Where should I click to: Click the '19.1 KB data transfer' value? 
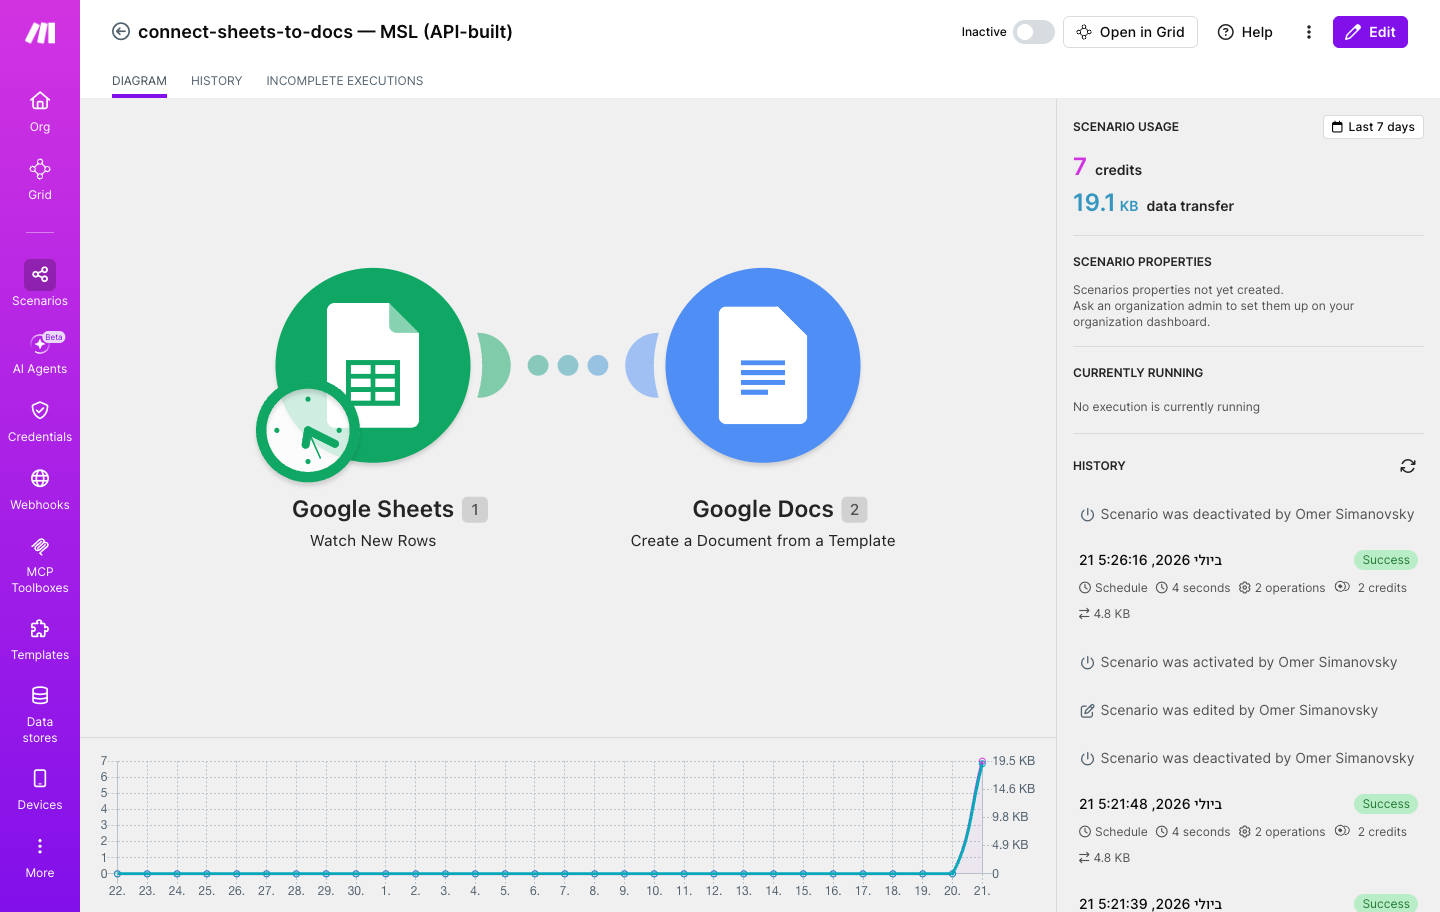[x=1153, y=203]
